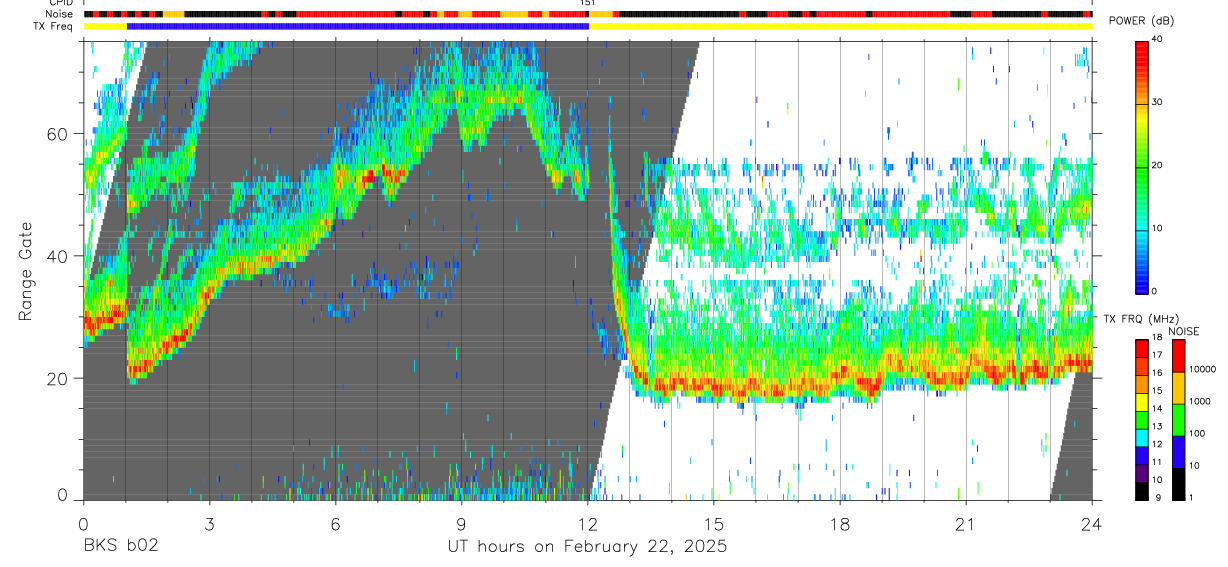Image resolution: width=1228 pixels, height=567 pixels.
Task: Click the blue 11–12 MHz TX FRQ segment
Action: coord(1140,455)
